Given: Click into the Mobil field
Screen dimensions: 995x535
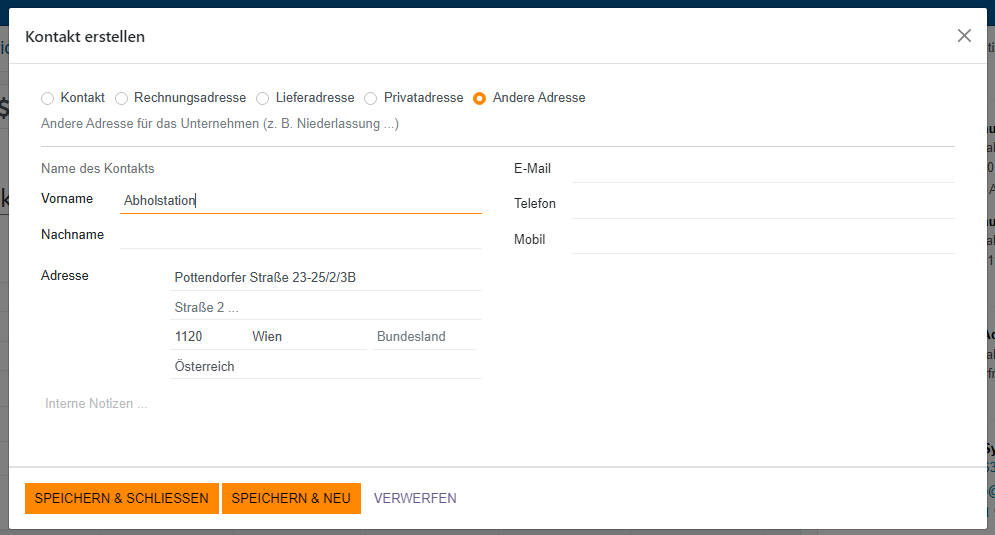Looking at the screenshot, I should tap(762, 240).
